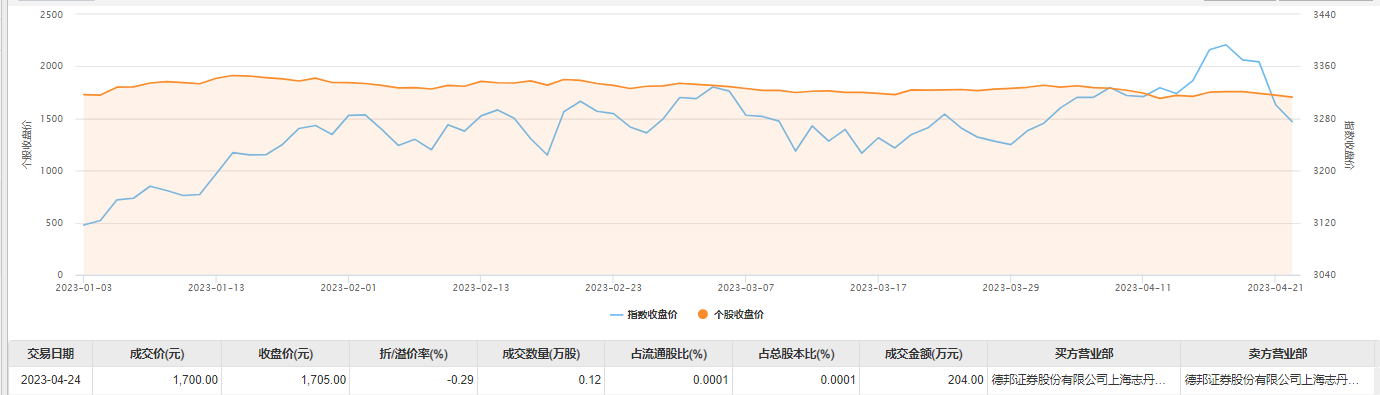
Task: Click the 成交金额(万元) column header
Action: (923, 354)
